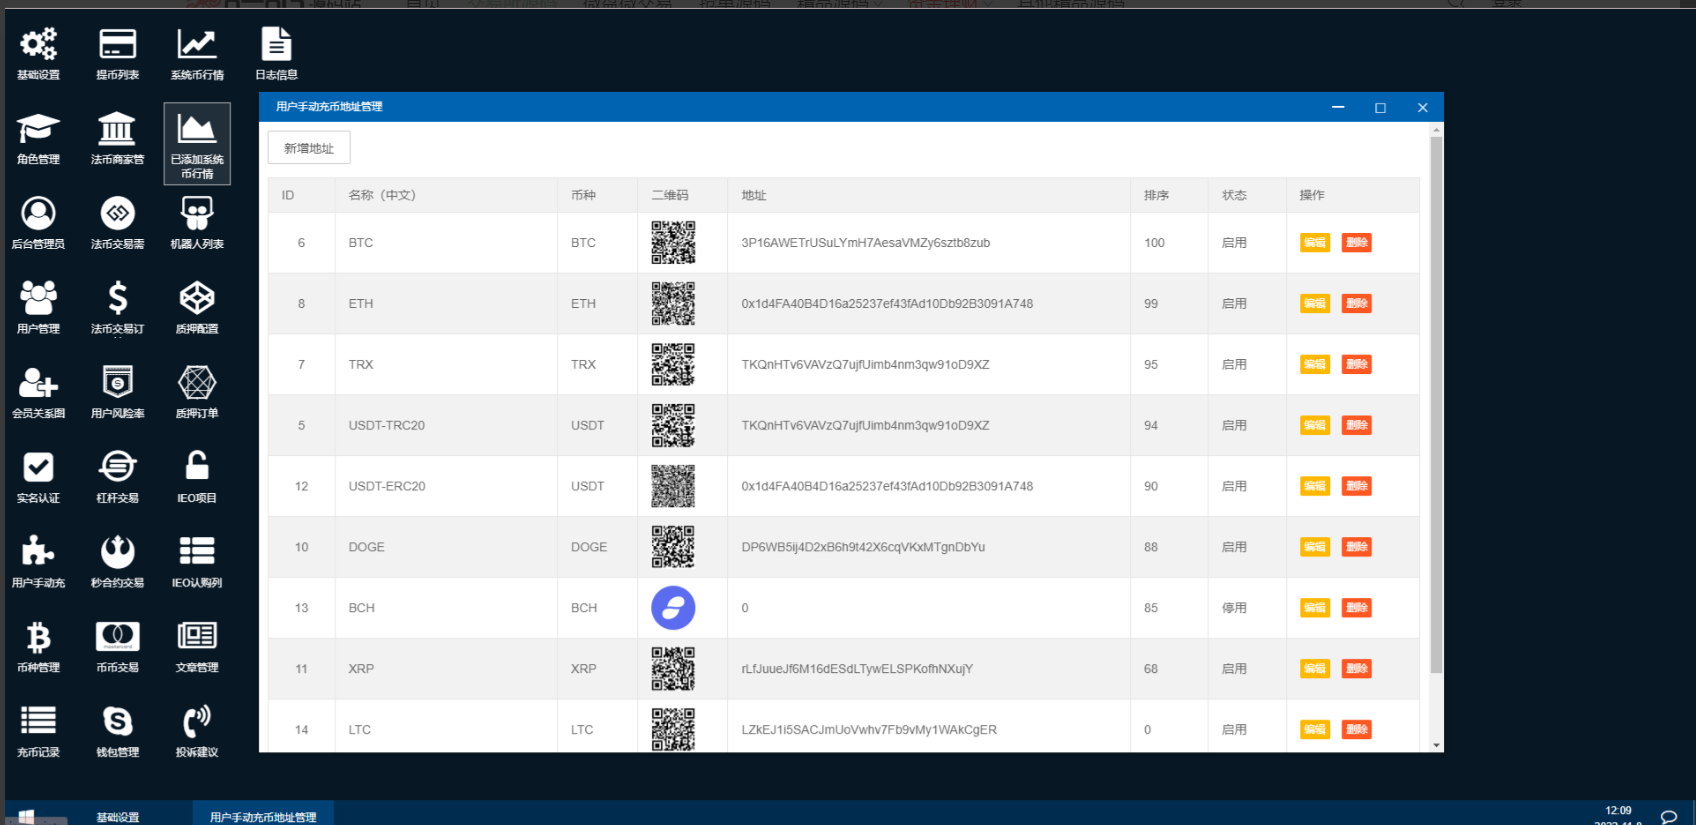This screenshot has height=825, width=1696.
Task: Open 机器人列表 icon
Action: [x=197, y=214]
